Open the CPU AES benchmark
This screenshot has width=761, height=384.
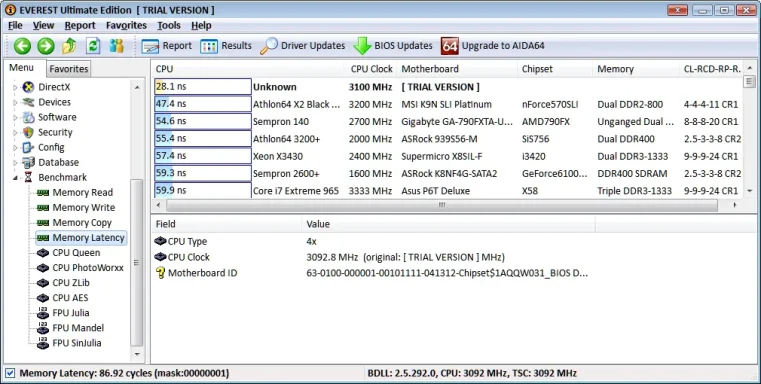[x=70, y=298]
